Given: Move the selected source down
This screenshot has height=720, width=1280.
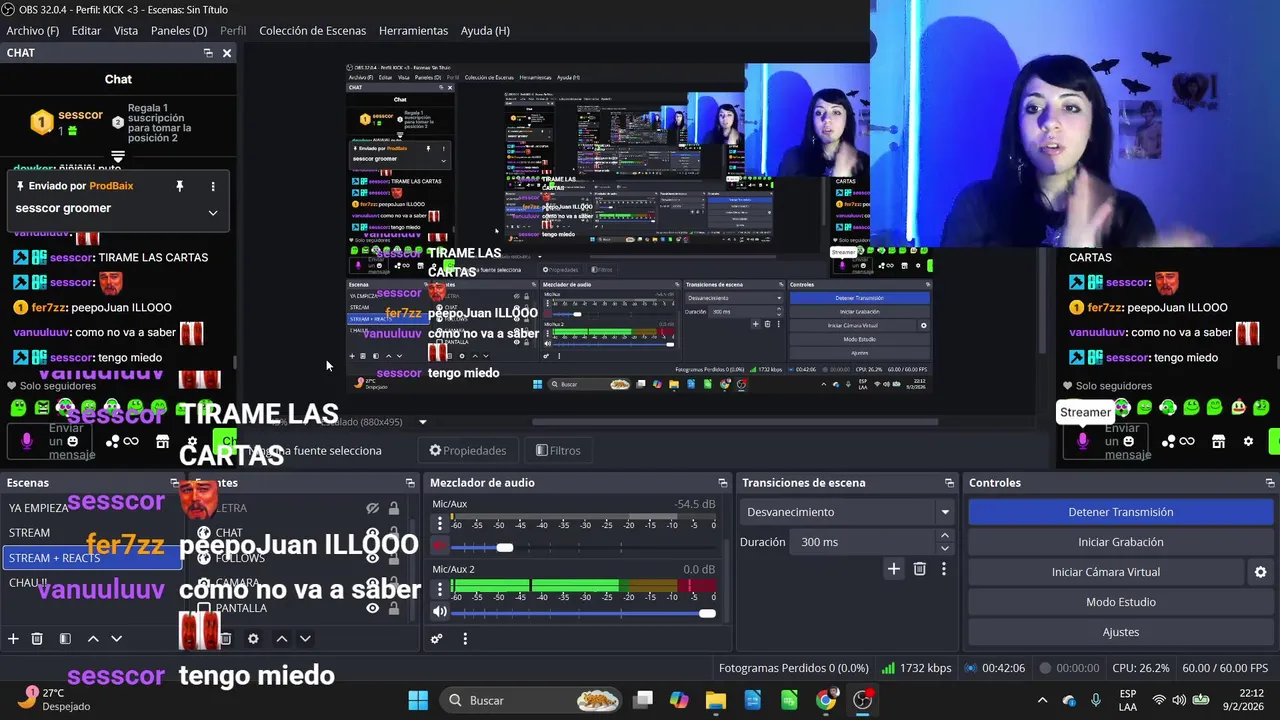Looking at the screenshot, I should point(305,639).
